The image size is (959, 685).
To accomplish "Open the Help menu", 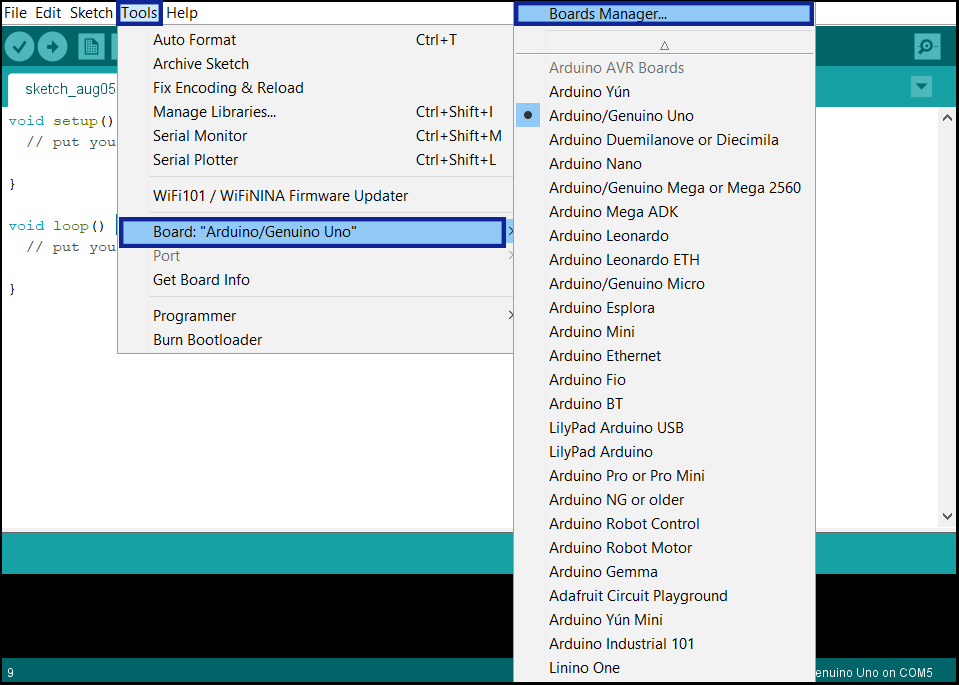I will (x=182, y=13).
